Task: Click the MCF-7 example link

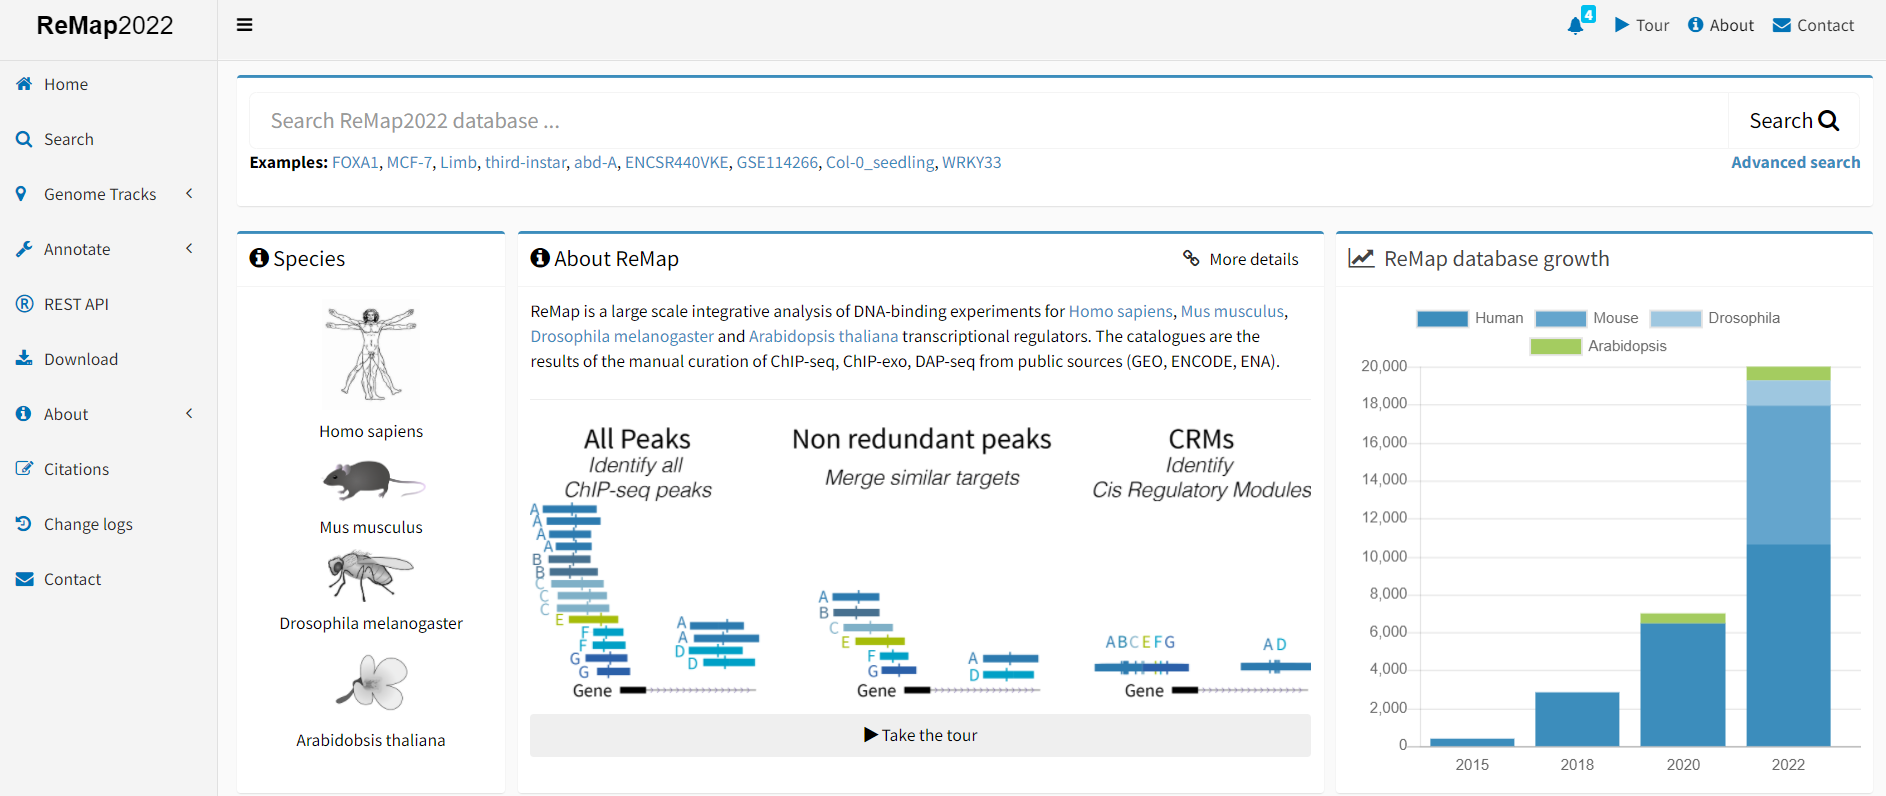Action: click(x=409, y=162)
